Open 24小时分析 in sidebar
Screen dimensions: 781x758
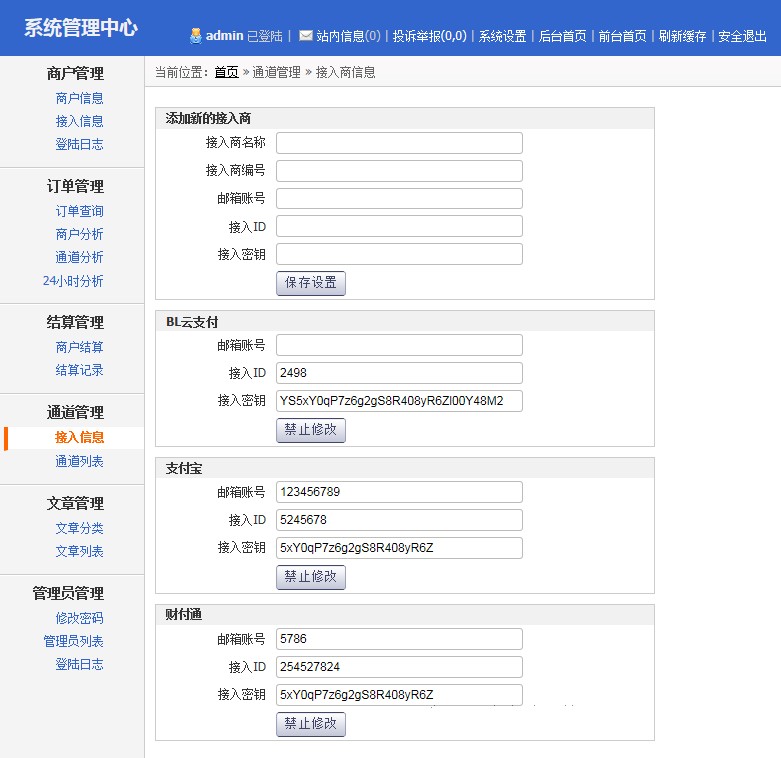pyautogui.click(x=73, y=281)
